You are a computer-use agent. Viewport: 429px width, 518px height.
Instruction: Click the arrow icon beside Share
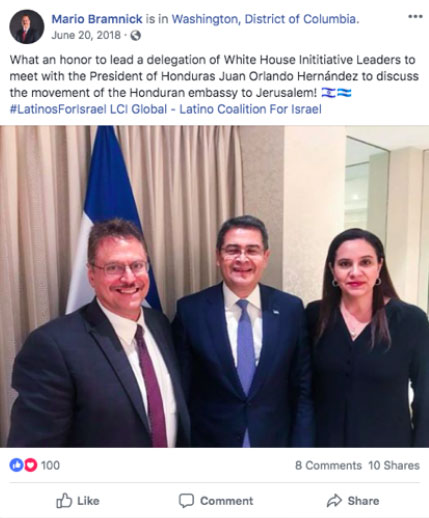334,500
